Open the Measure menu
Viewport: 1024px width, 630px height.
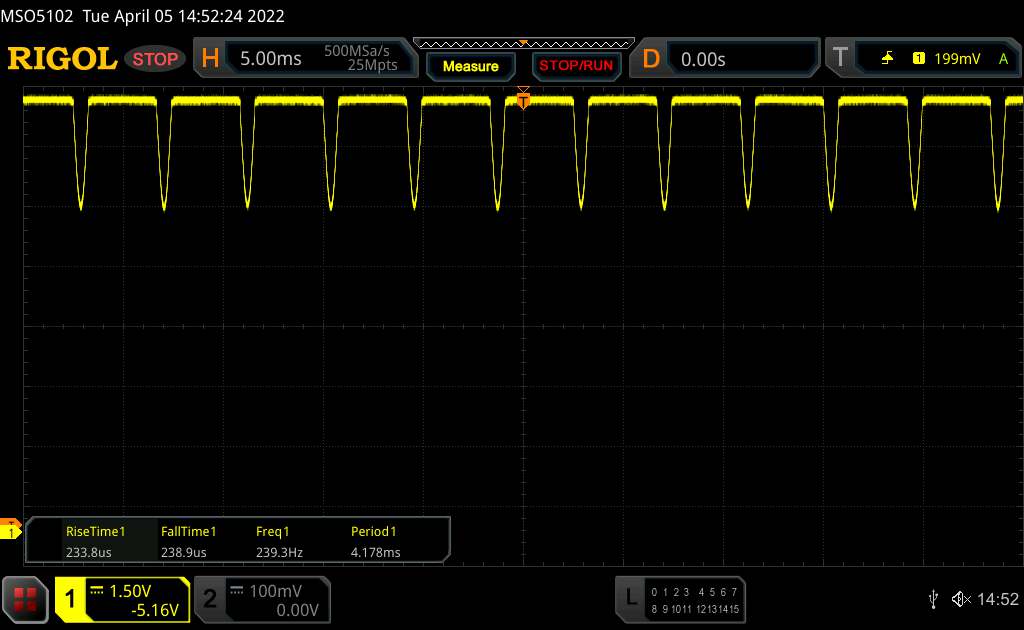tap(470, 66)
